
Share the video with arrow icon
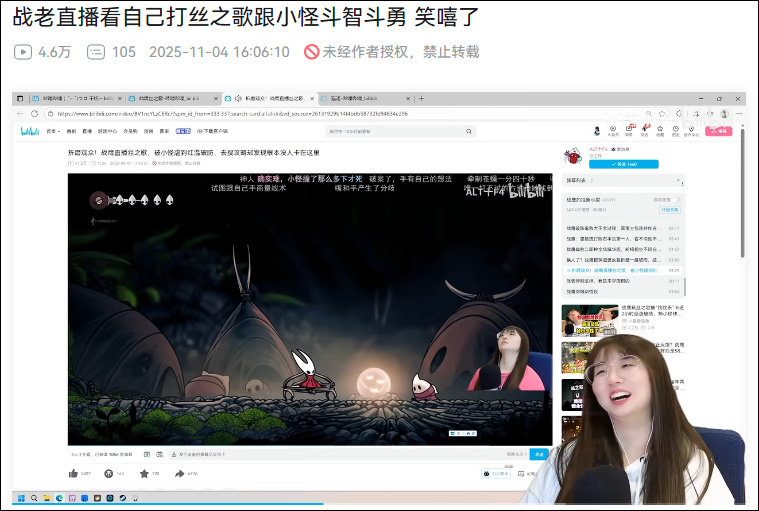coord(180,473)
